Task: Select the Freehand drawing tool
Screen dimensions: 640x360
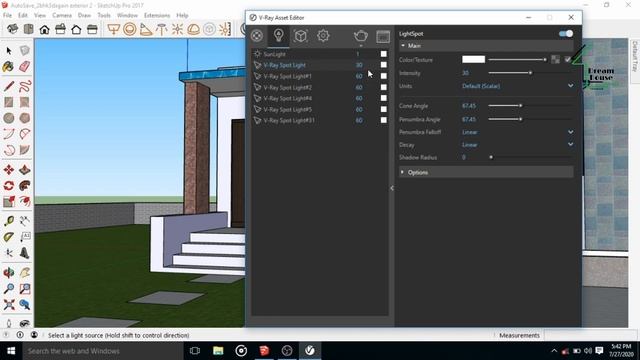Action: (24, 86)
